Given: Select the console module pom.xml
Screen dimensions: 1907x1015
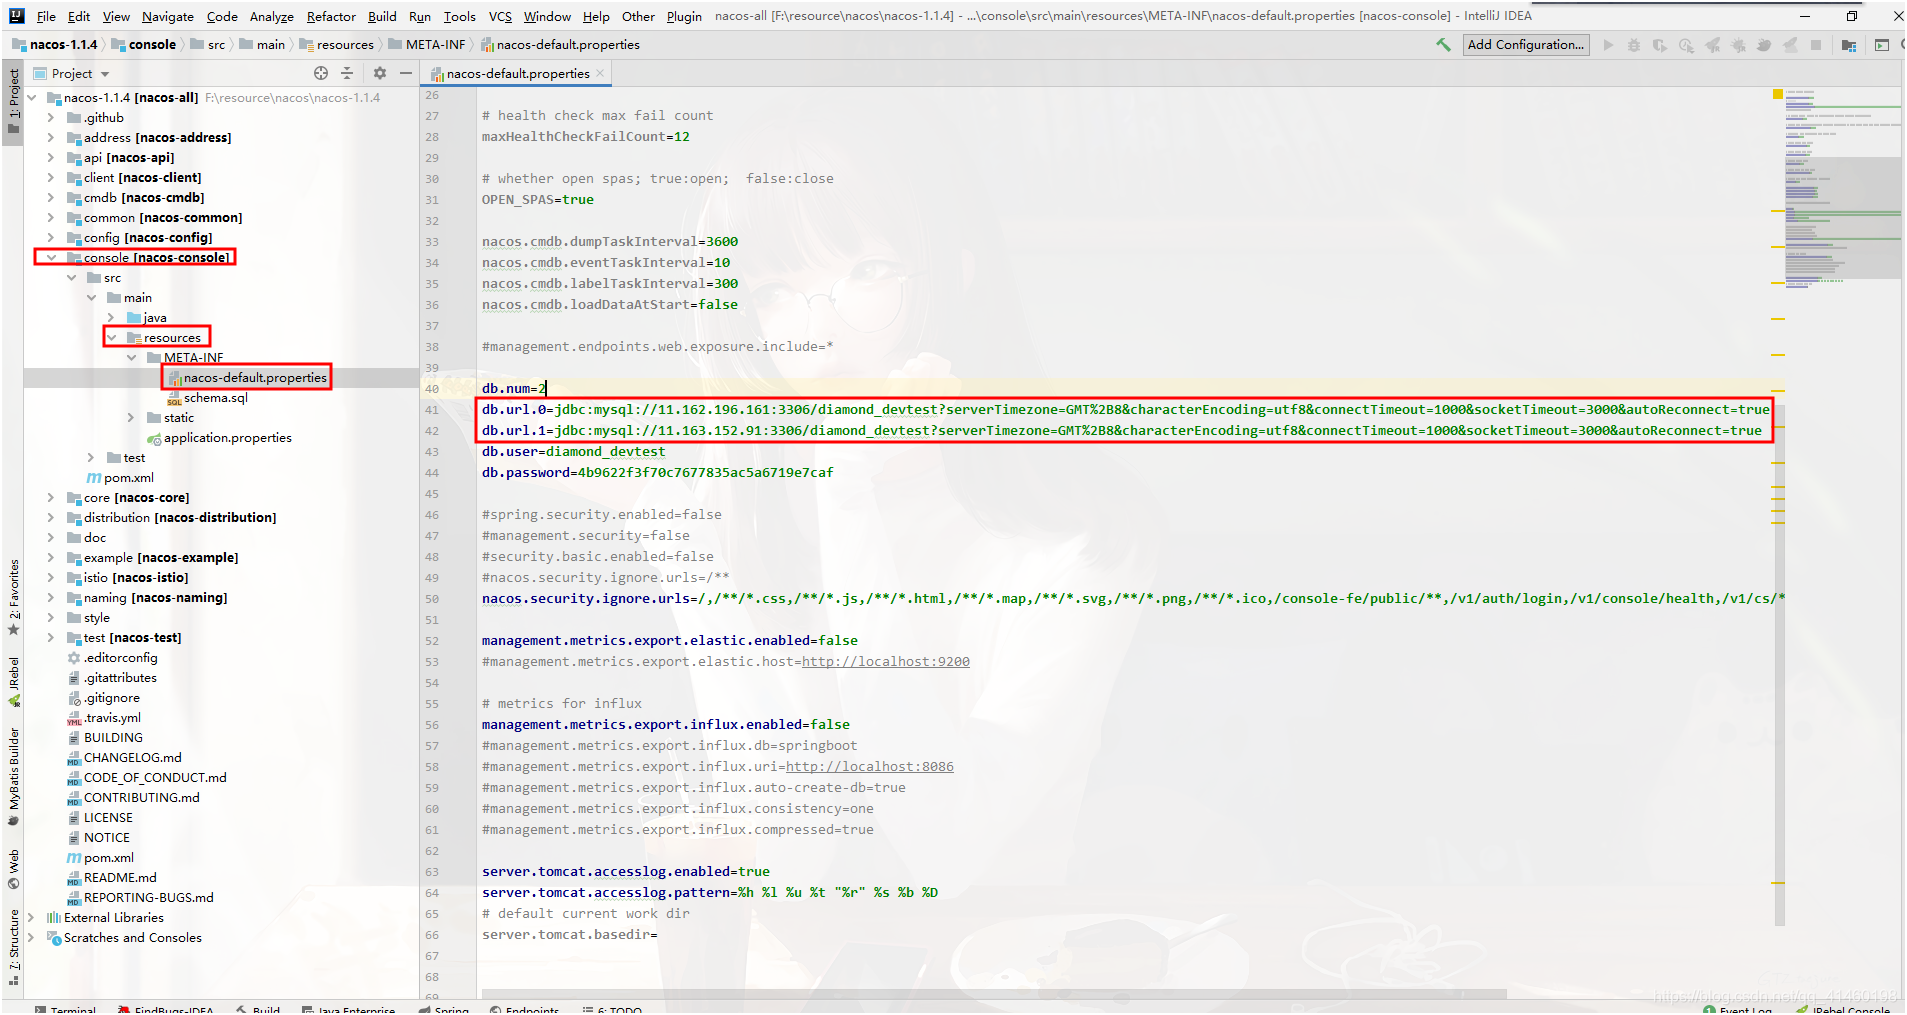Looking at the screenshot, I should click(x=120, y=477).
